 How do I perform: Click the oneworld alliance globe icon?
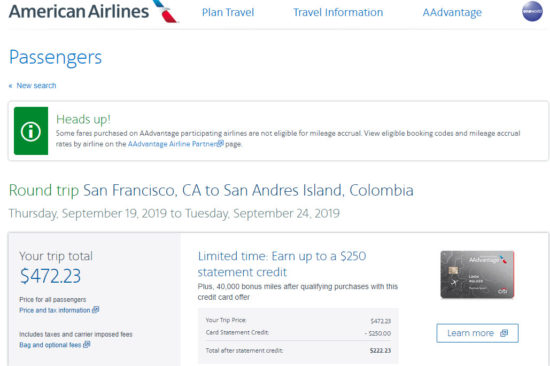[x=532, y=11]
